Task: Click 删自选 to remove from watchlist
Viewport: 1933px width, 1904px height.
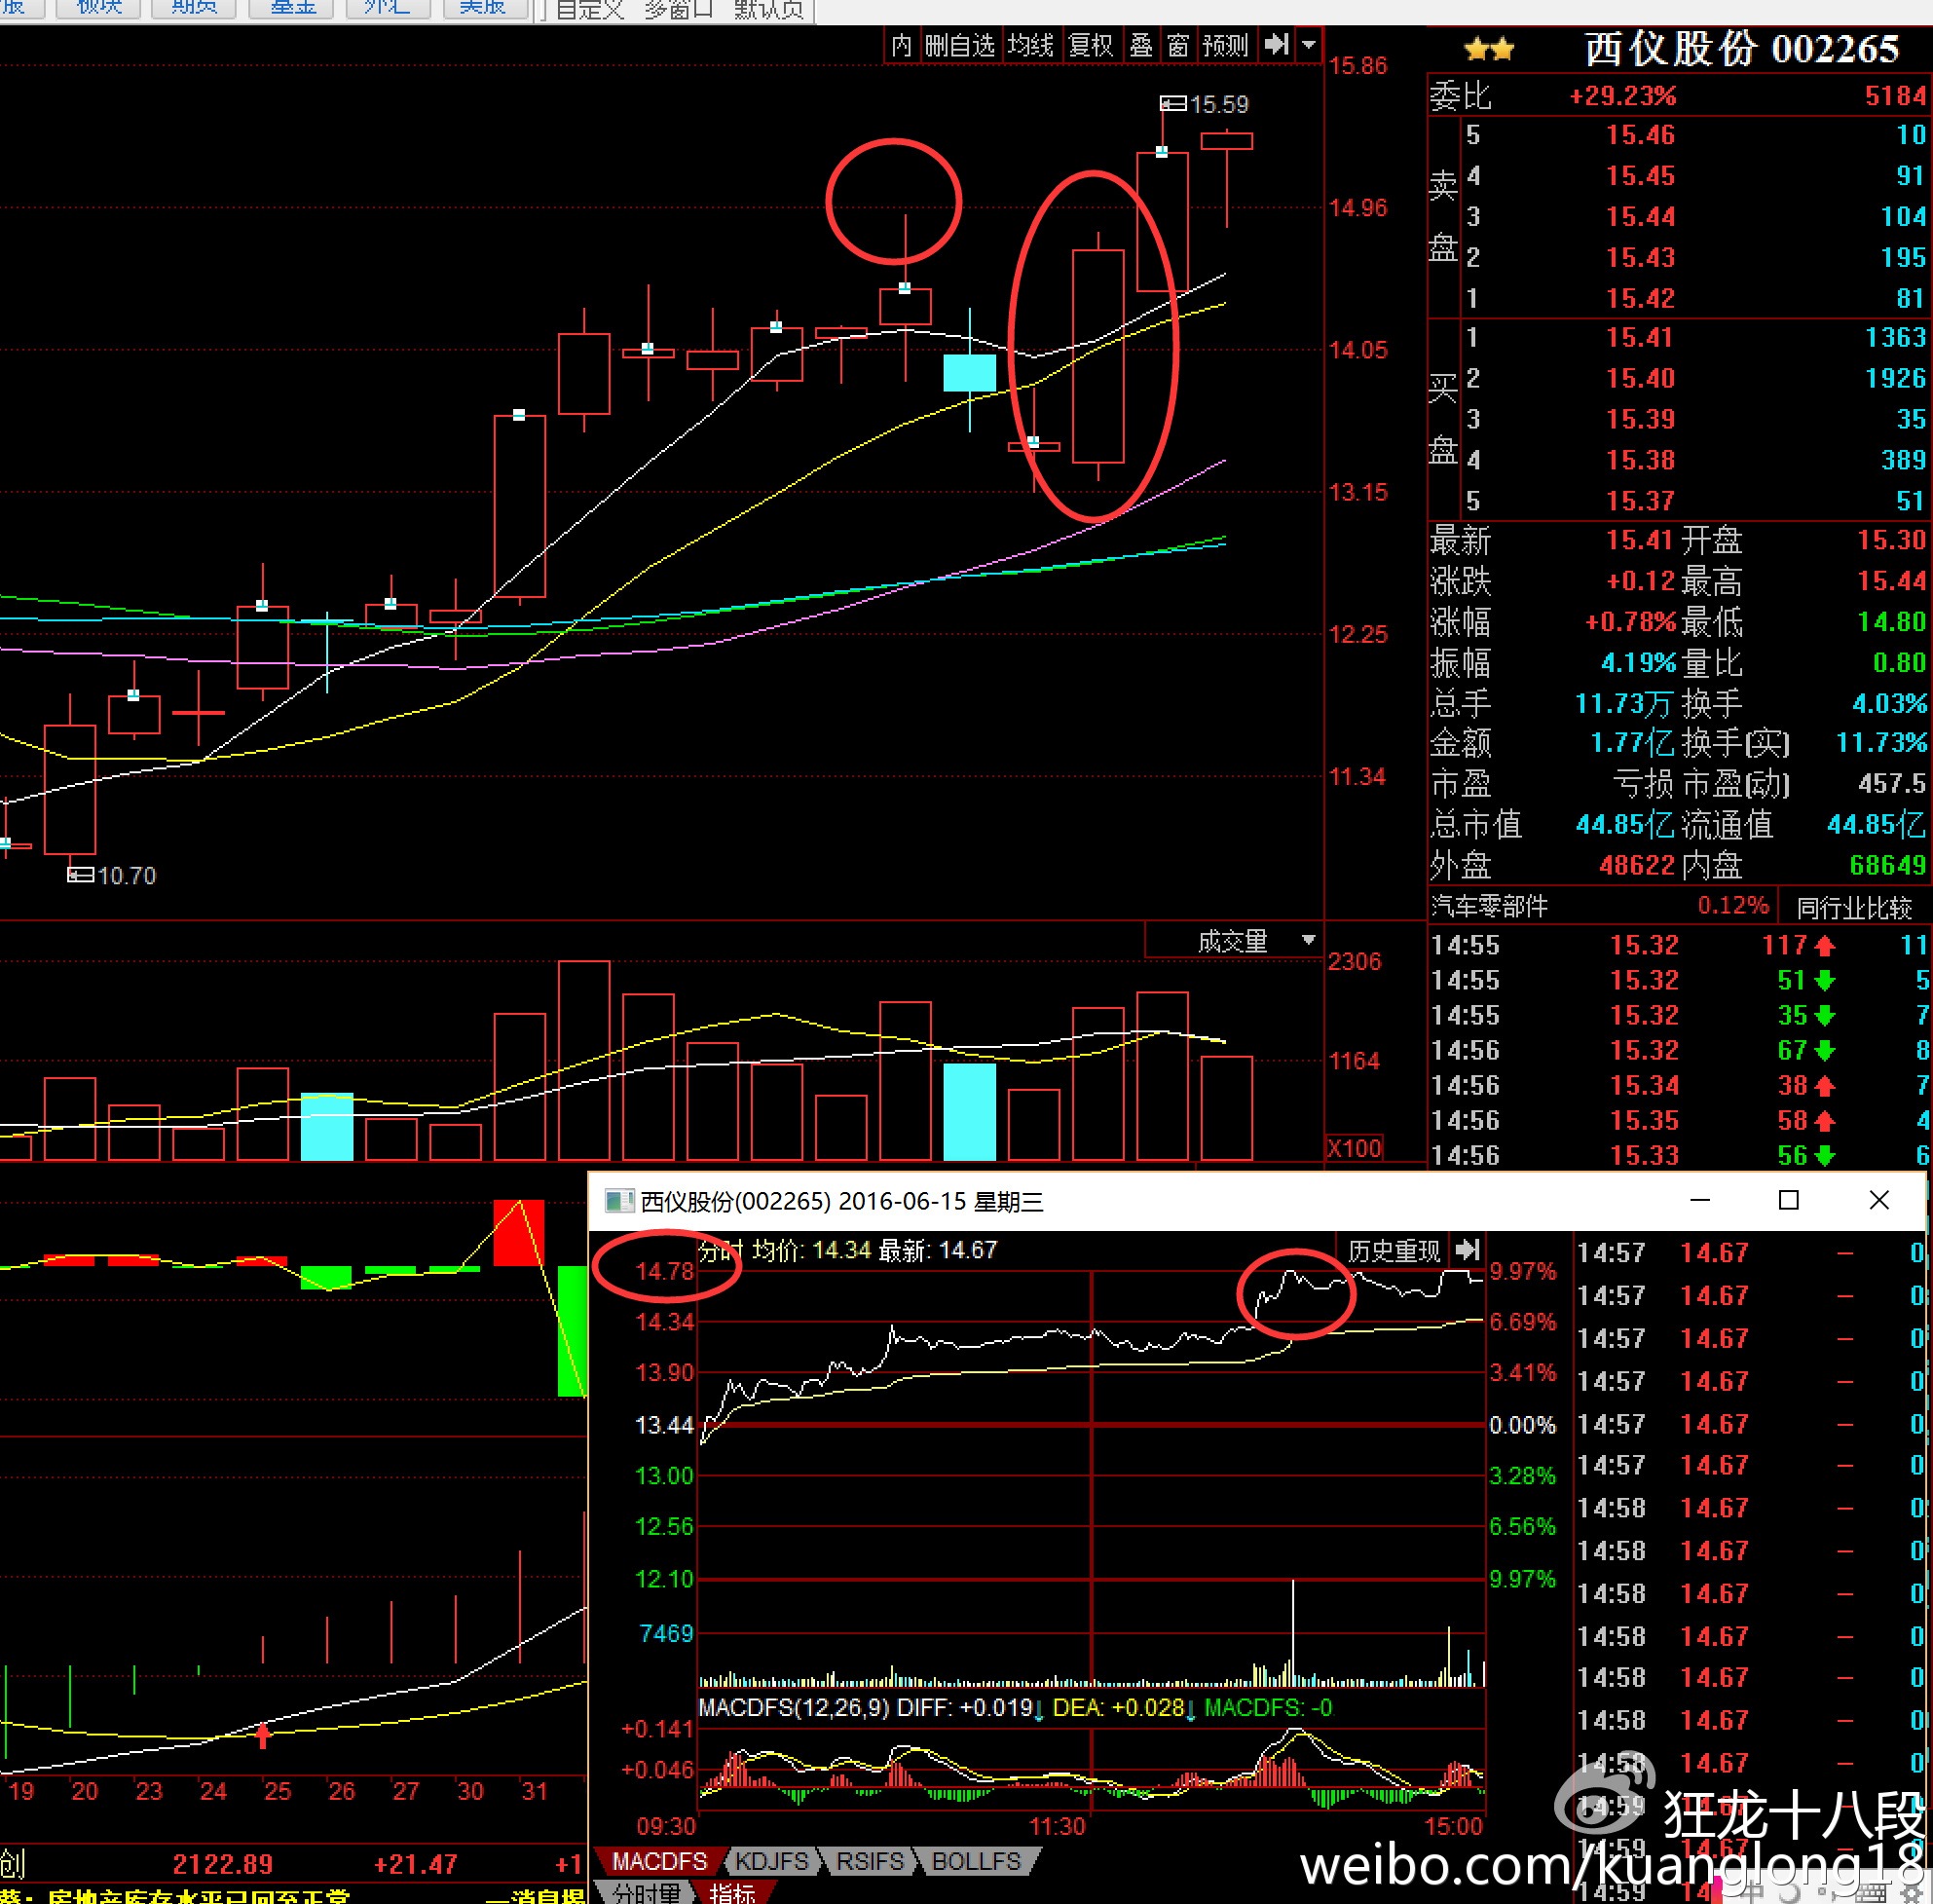Action: (959, 45)
